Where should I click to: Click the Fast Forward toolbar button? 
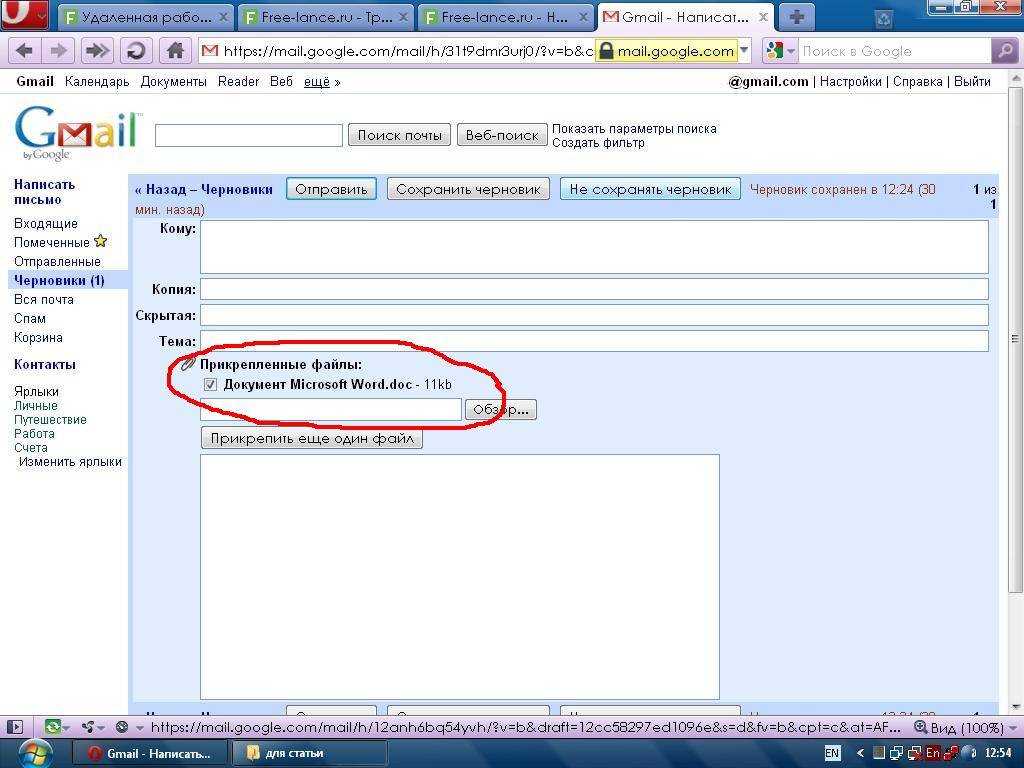pos(98,51)
